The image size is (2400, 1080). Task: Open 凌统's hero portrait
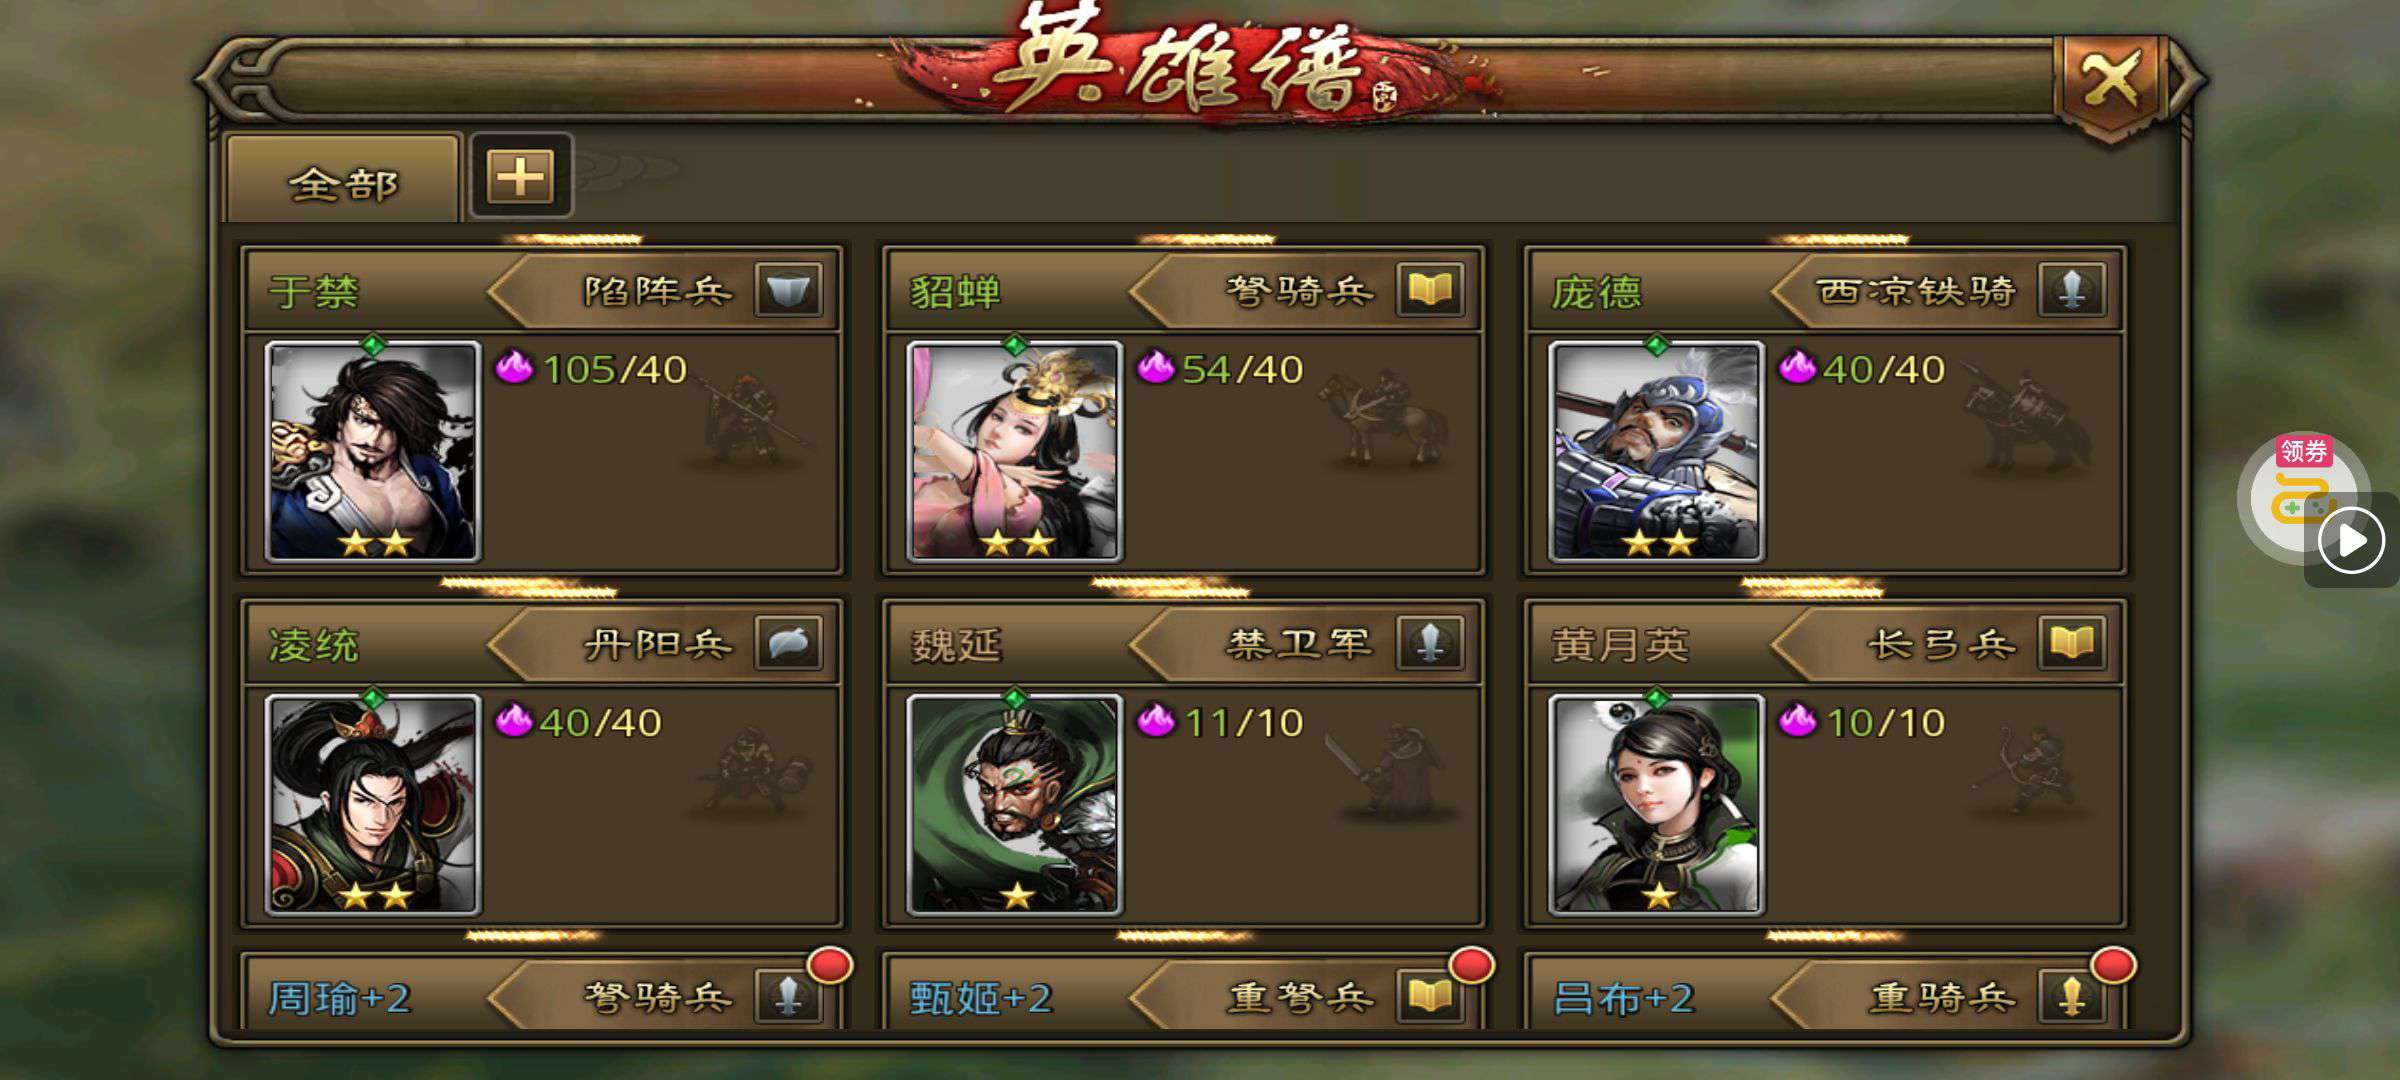[x=373, y=805]
